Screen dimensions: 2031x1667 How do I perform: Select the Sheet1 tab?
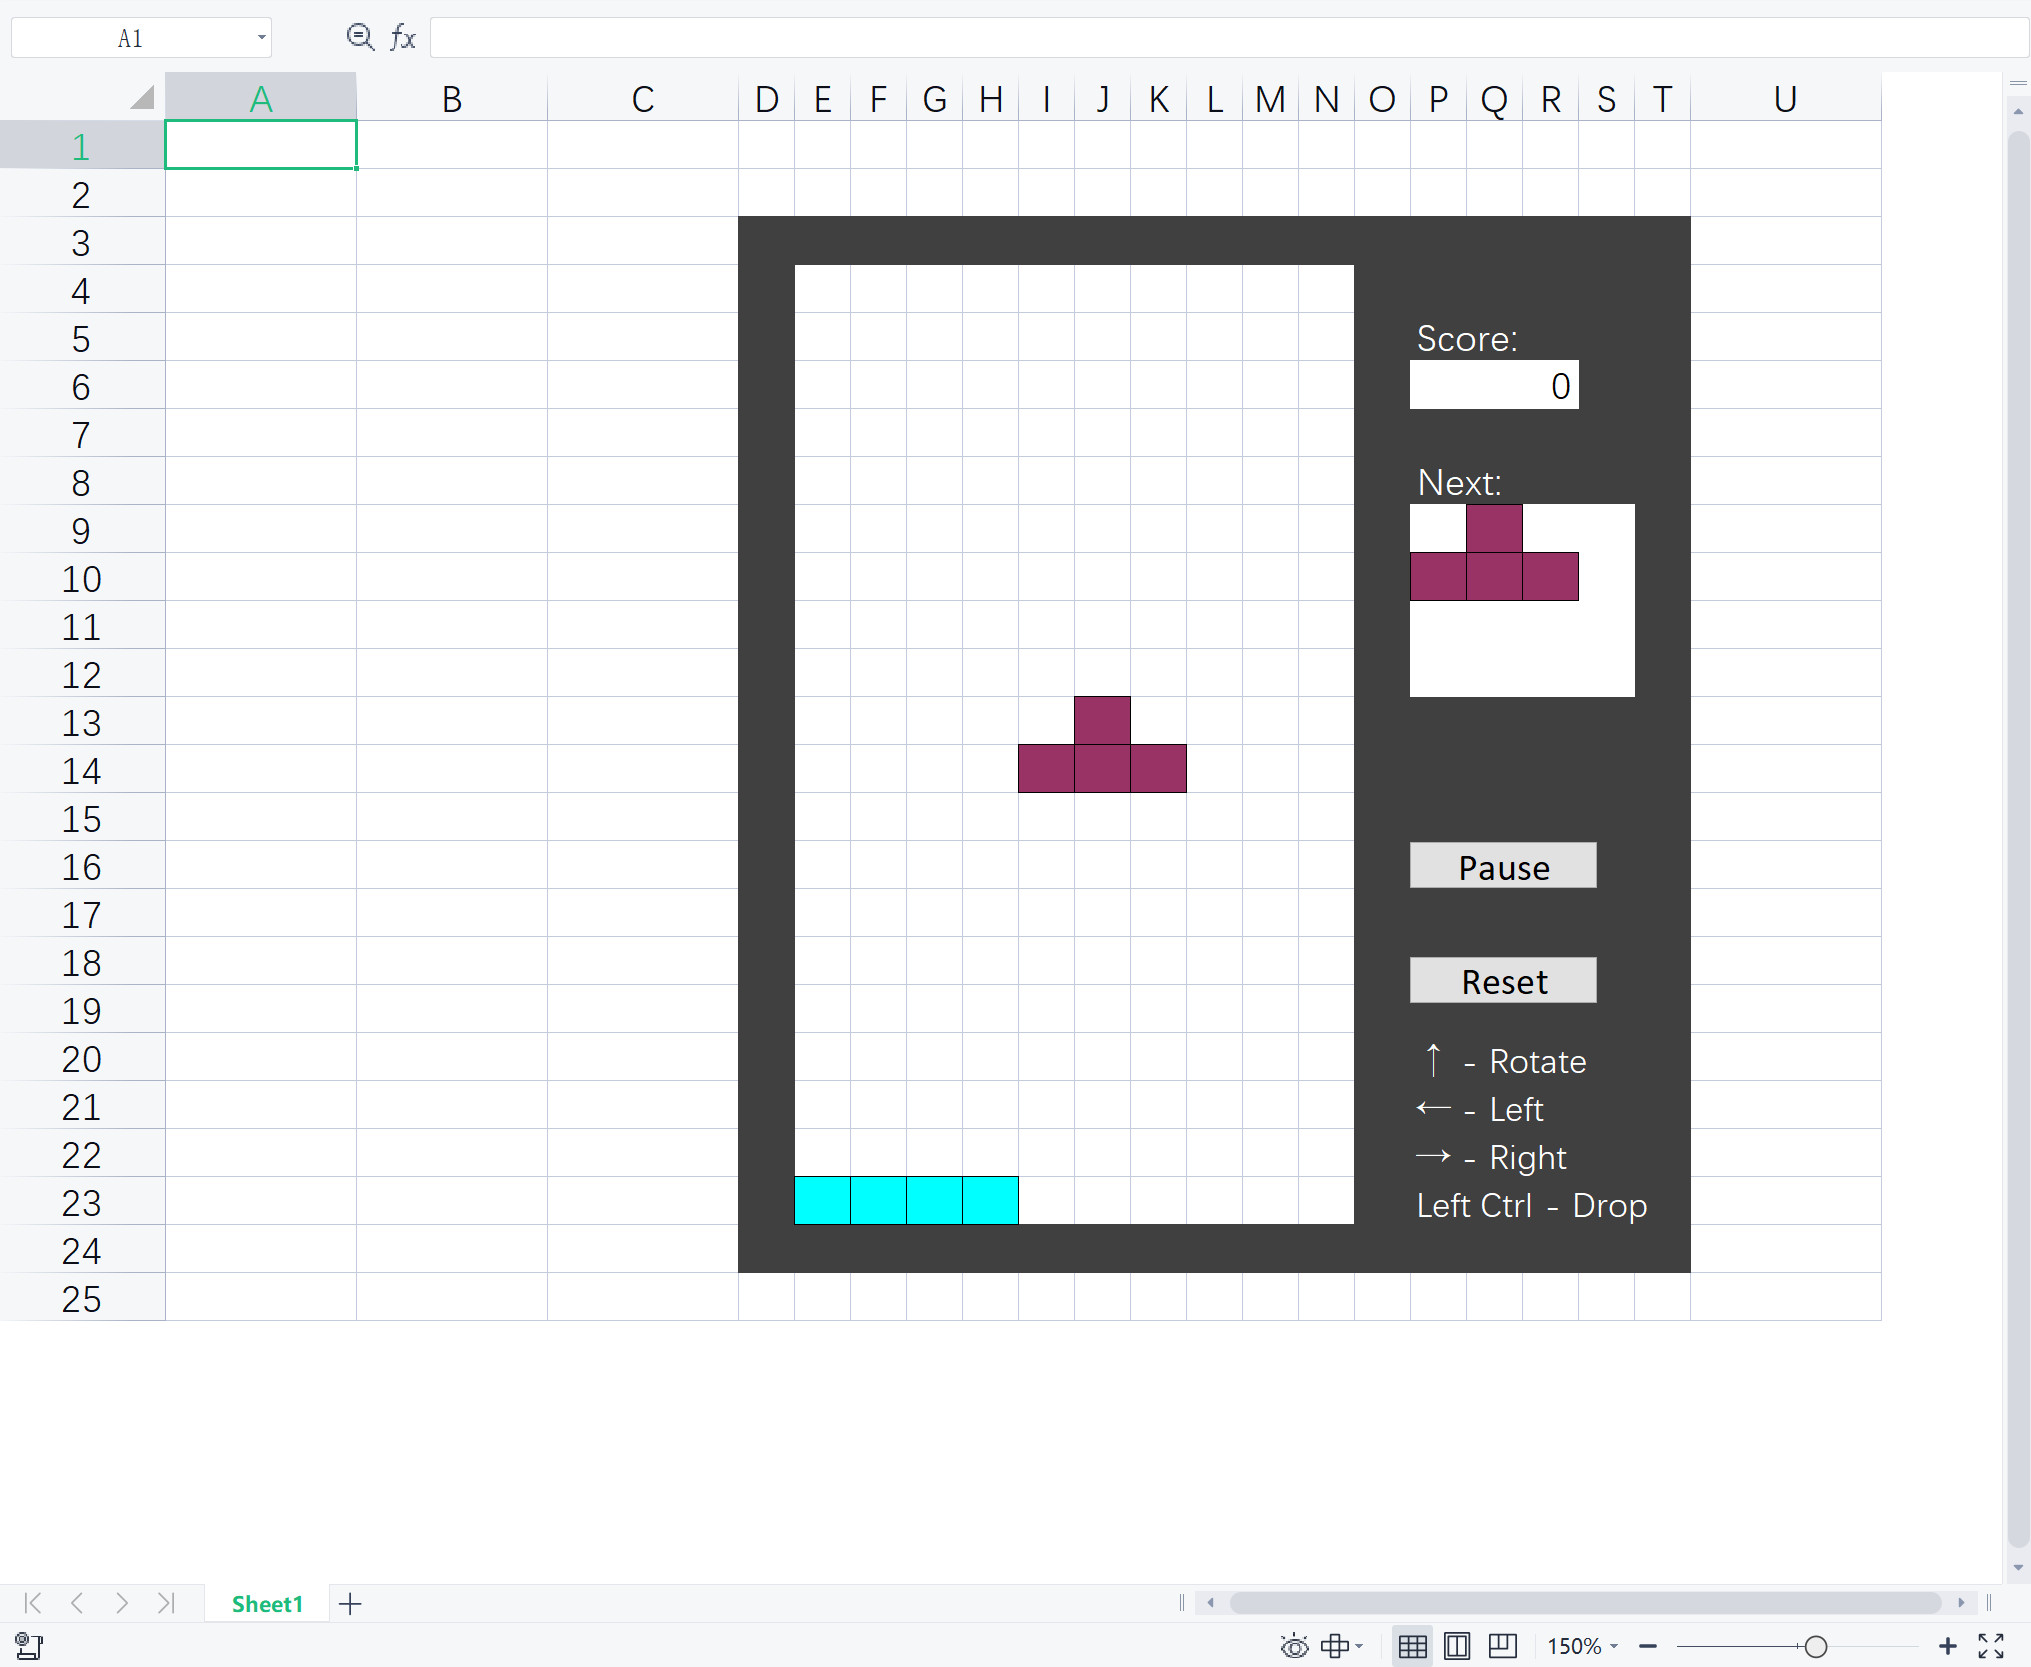coord(267,1604)
